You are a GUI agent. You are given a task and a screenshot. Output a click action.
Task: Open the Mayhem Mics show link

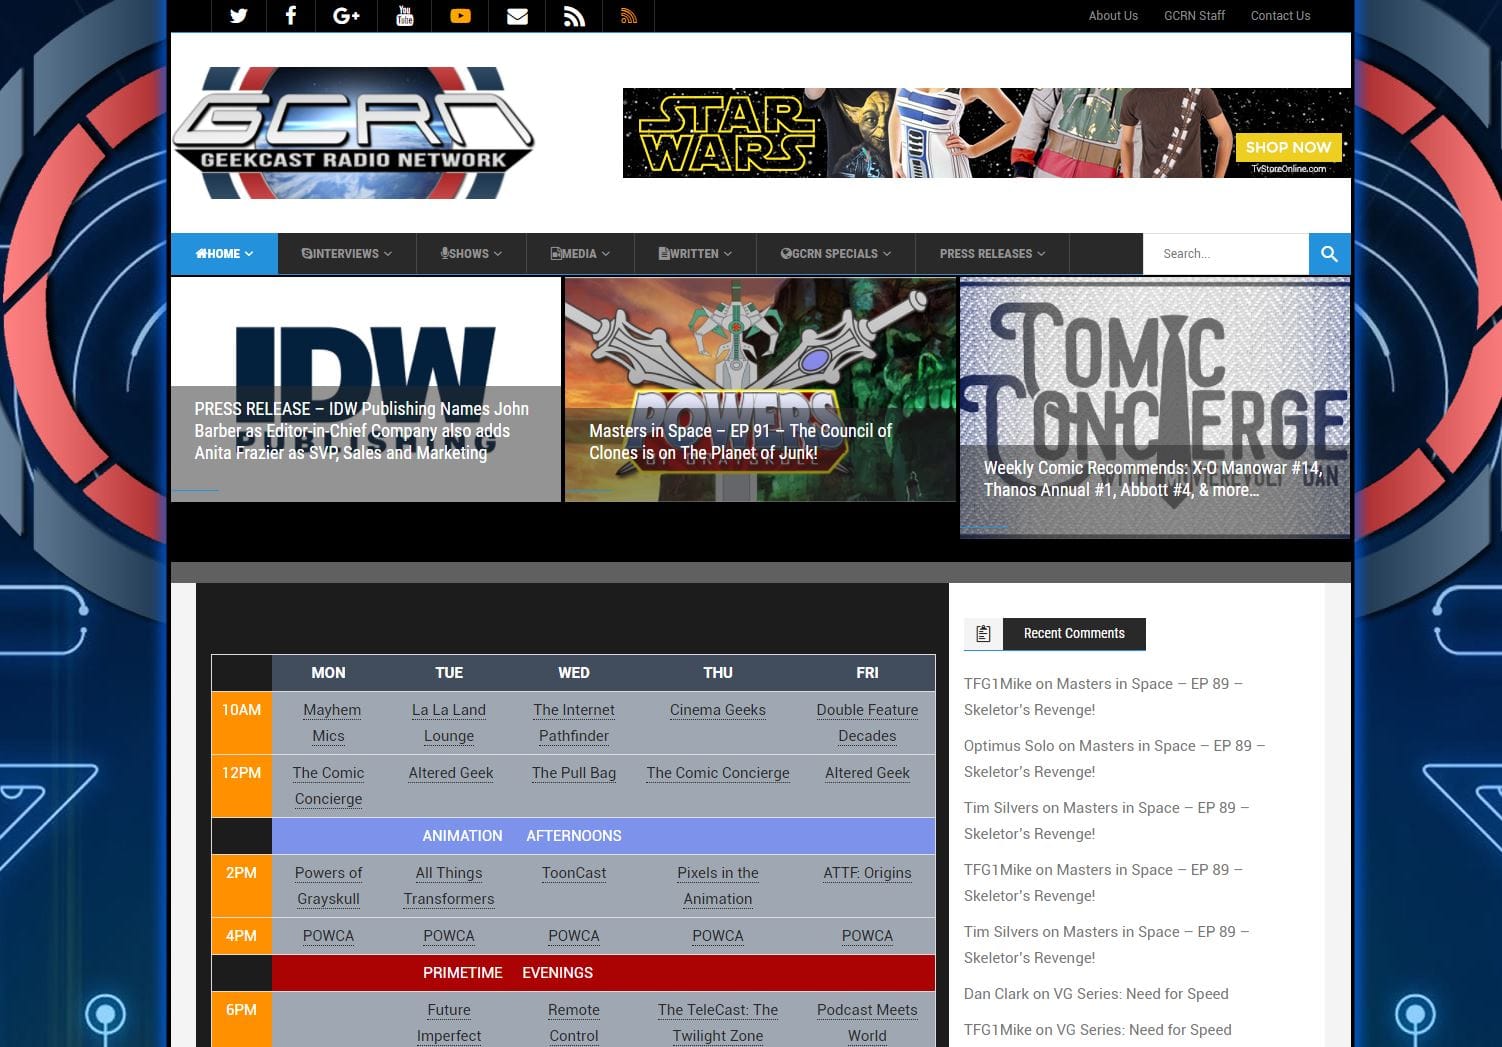coord(331,723)
